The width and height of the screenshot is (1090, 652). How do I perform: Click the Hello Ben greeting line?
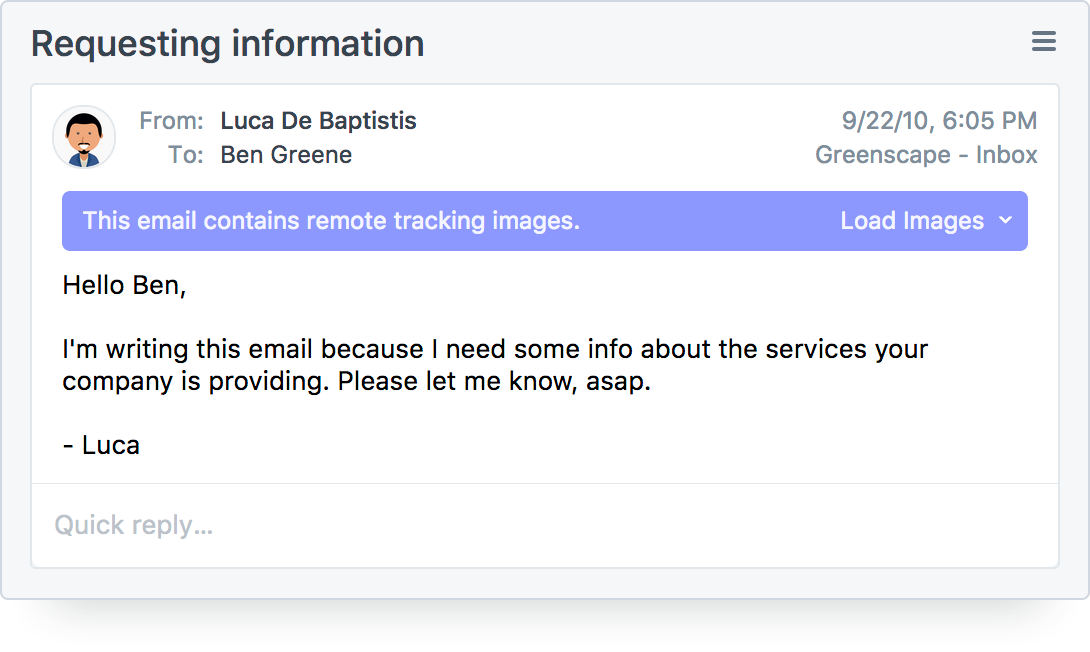tap(124, 285)
